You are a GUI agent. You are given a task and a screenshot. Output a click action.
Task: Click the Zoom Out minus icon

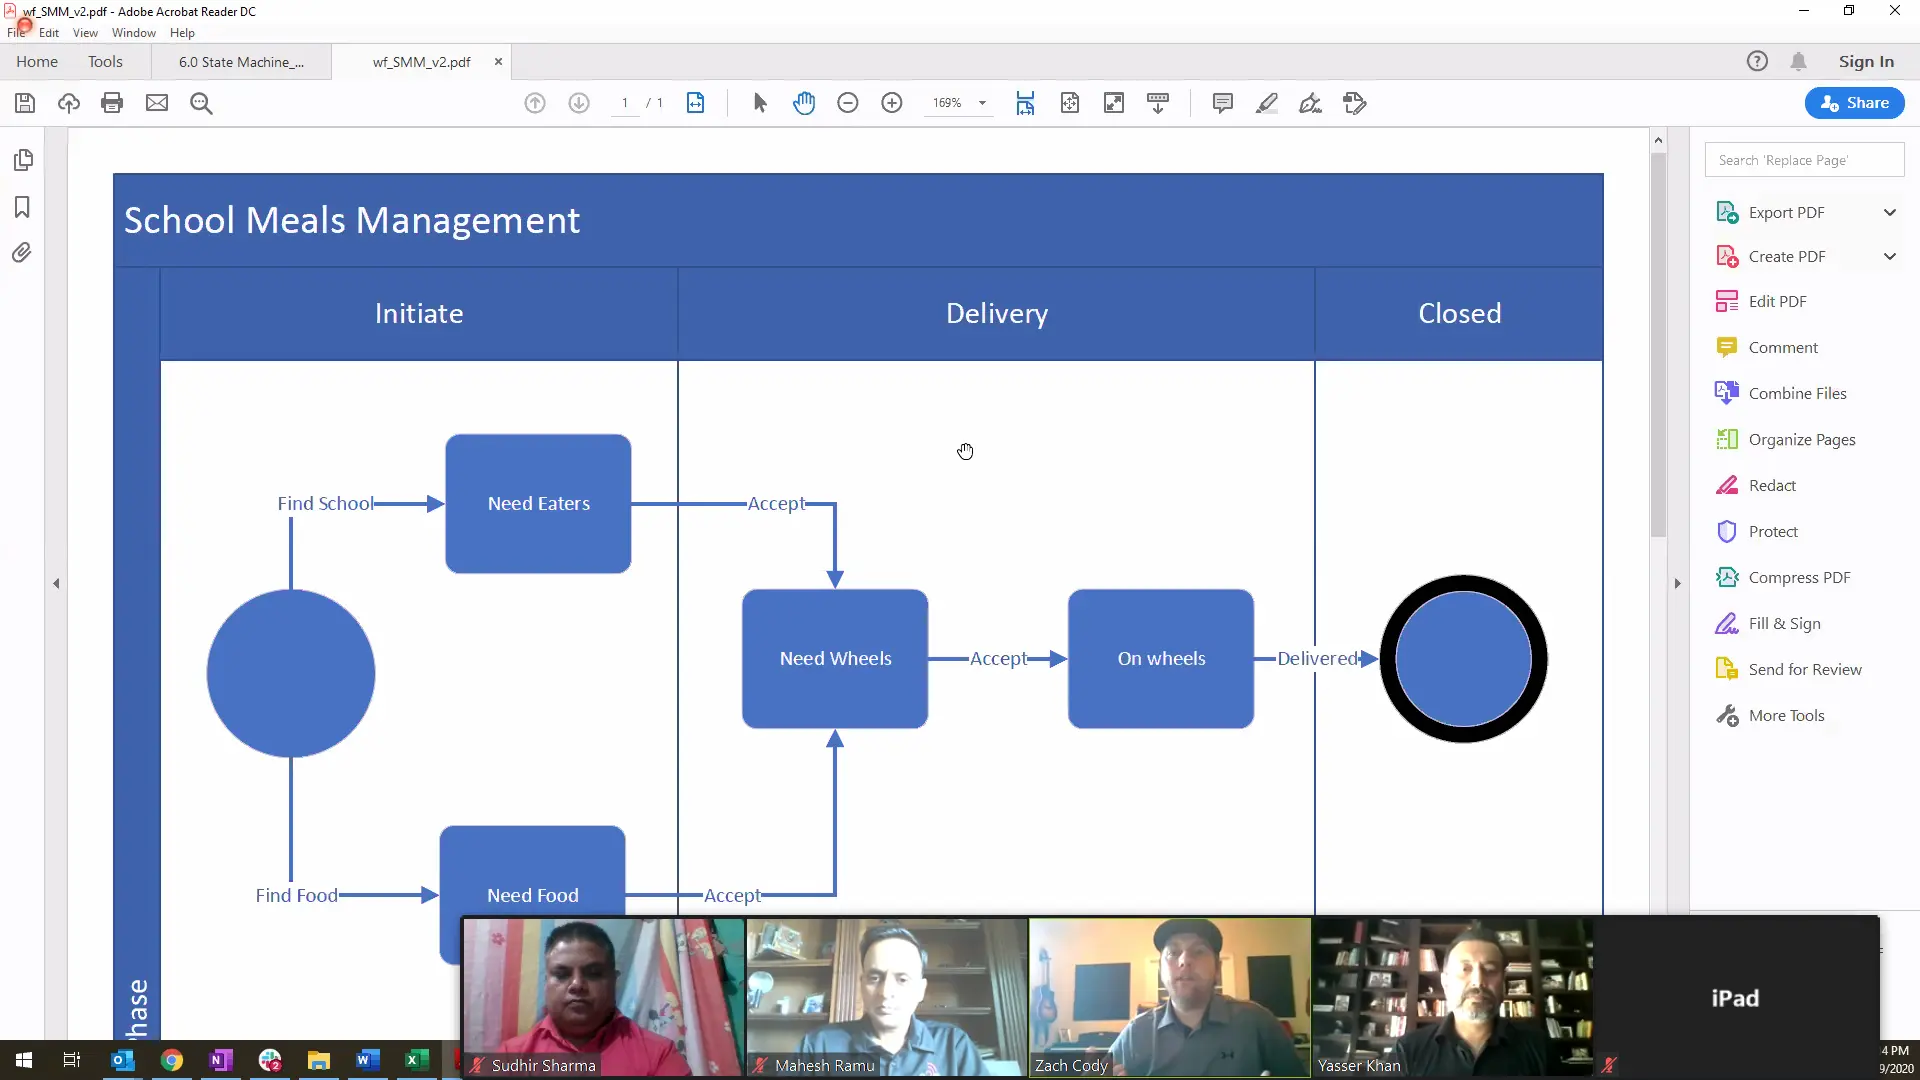[848, 103]
